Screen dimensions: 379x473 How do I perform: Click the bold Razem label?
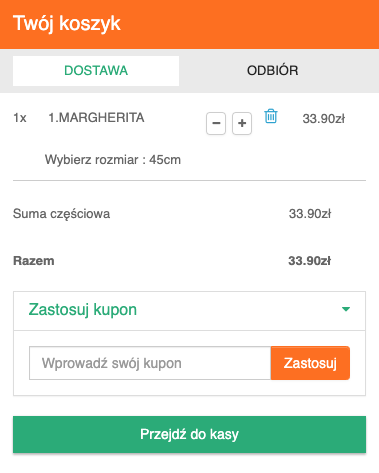point(34,261)
